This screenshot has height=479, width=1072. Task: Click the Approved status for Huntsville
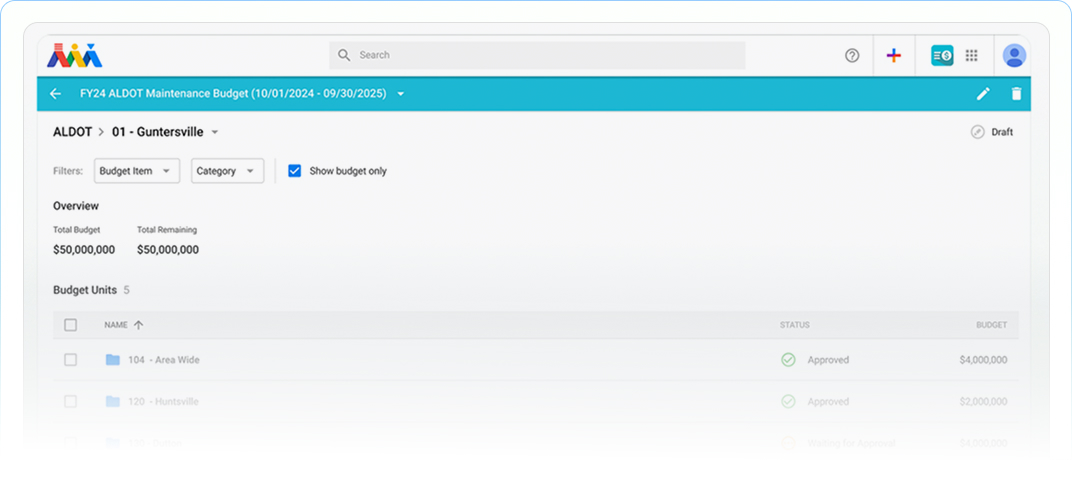[828, 402]
